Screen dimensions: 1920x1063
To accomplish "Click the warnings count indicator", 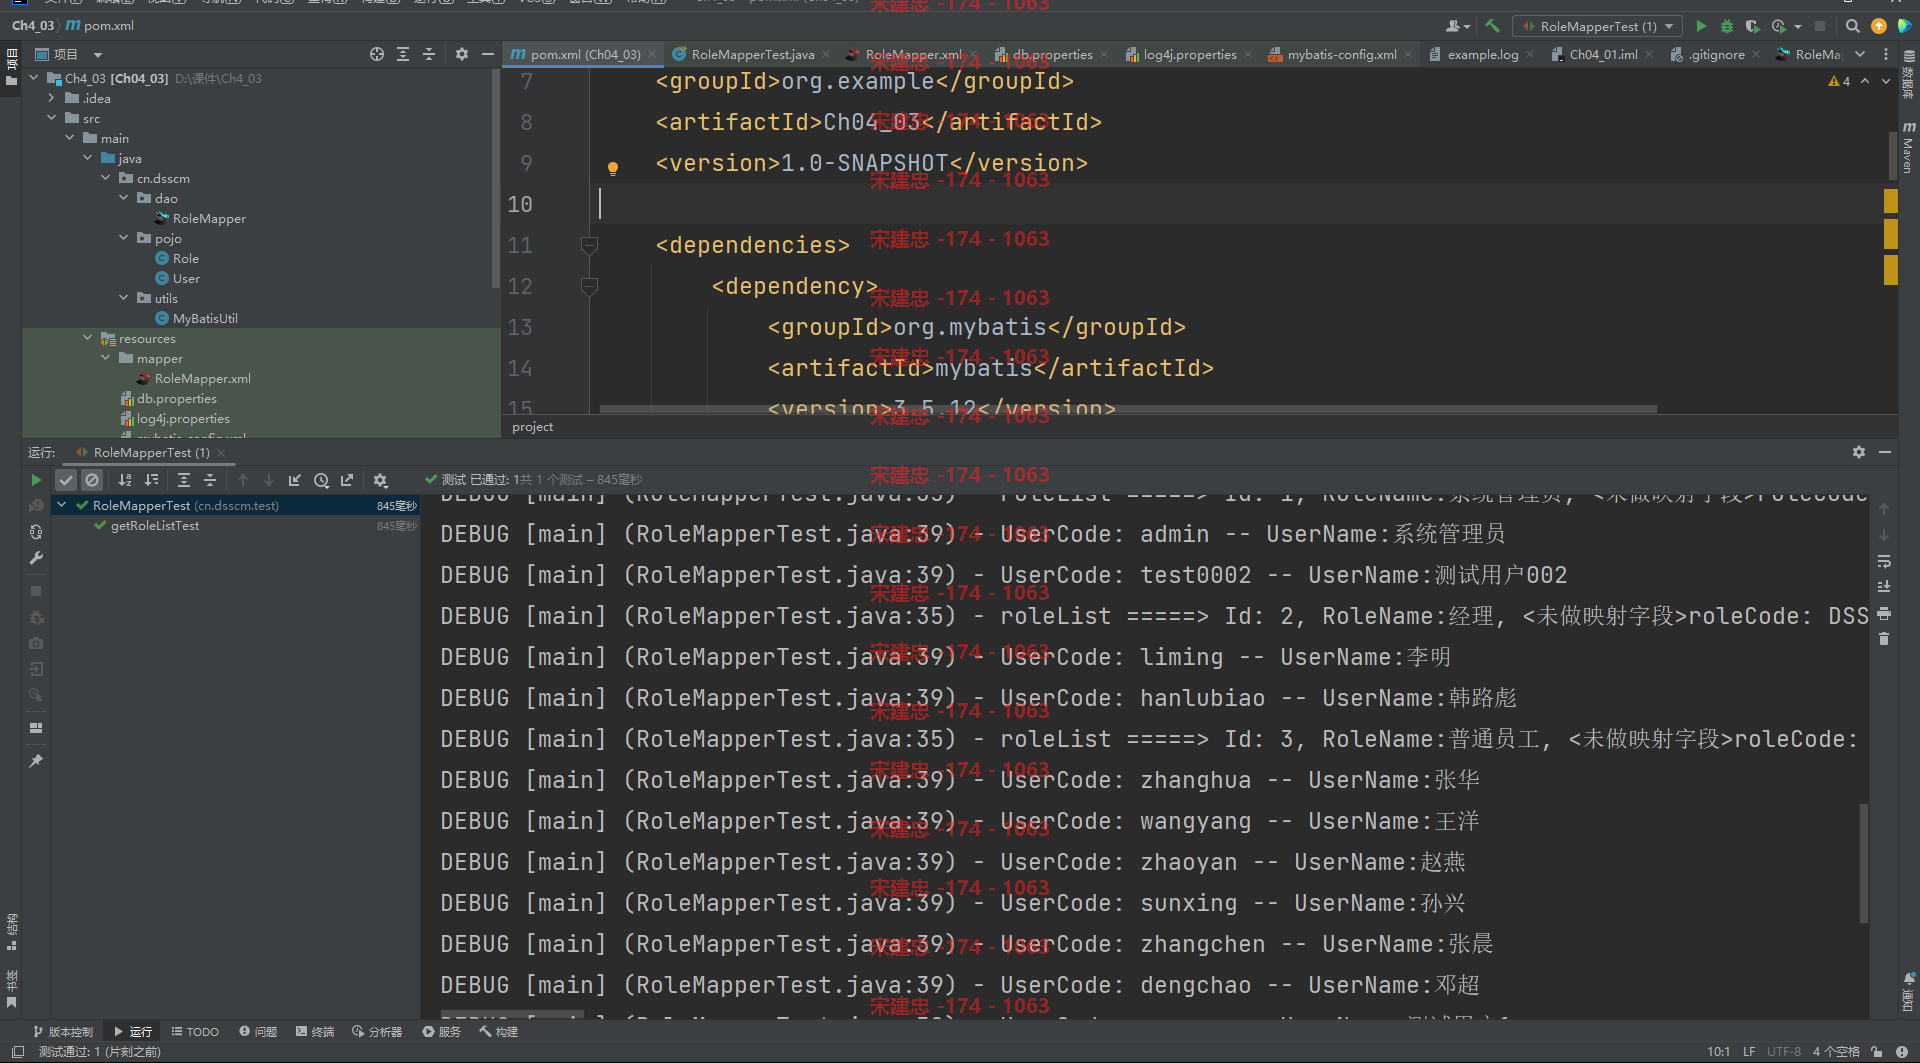I will (1839, 81).
